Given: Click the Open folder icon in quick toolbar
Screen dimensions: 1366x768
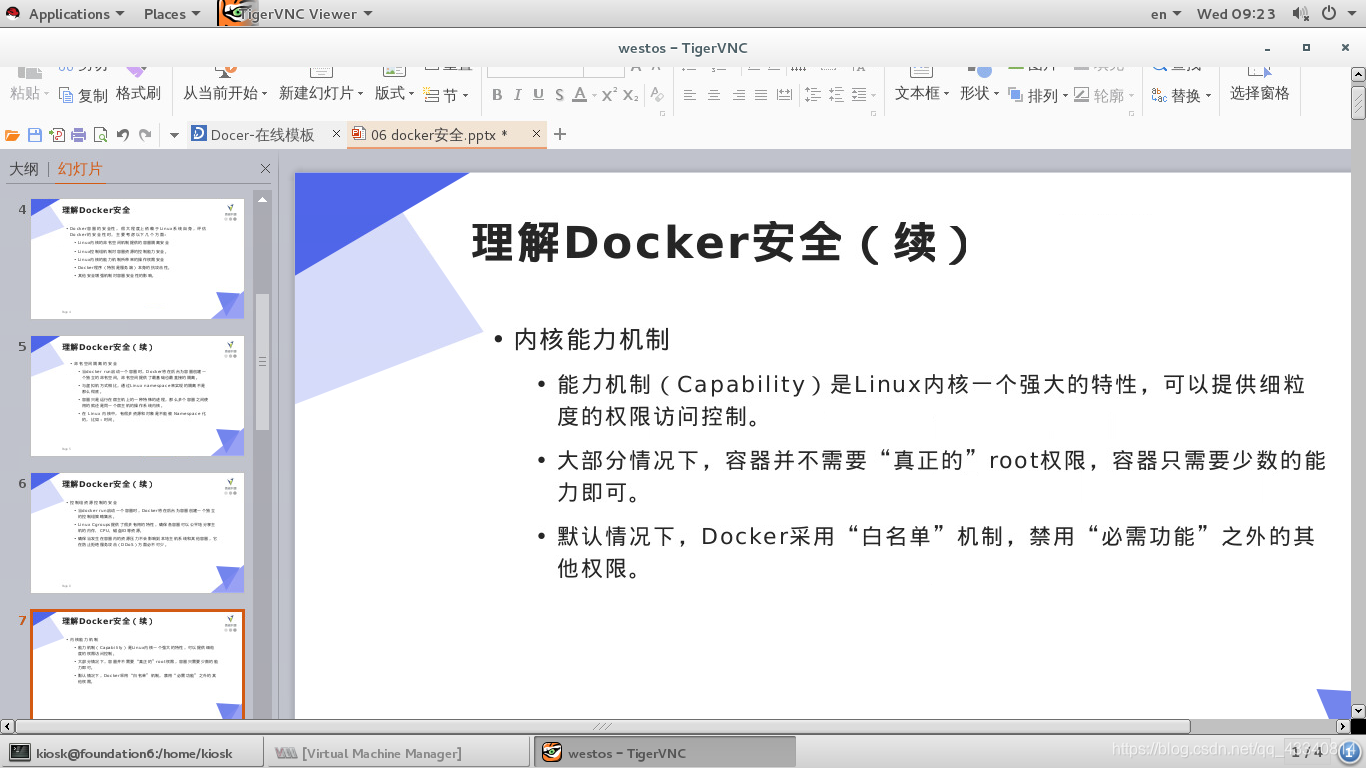Looking at the screenshot, I should (12, 134).
